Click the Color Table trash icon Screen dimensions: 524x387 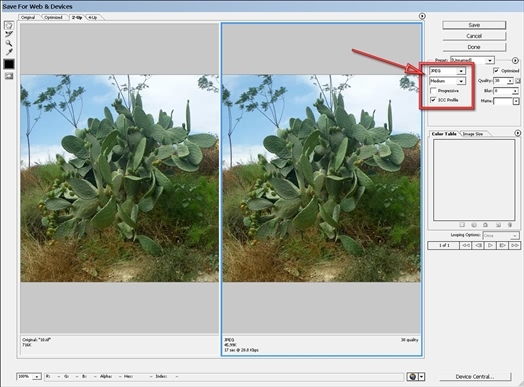(510, 225)
